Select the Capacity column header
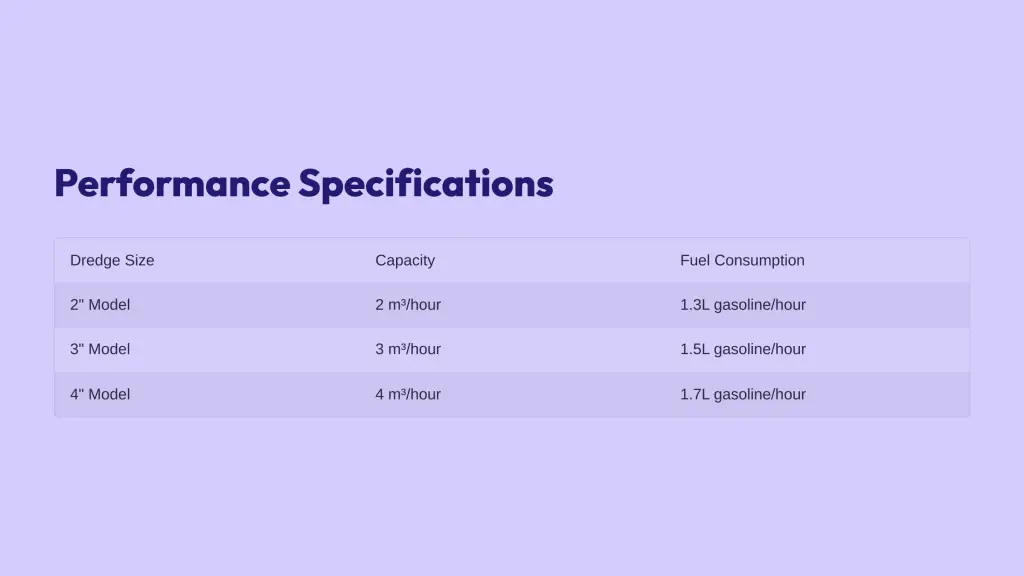The width and height of the screenshot is (1024, 576). click(405, 261)
